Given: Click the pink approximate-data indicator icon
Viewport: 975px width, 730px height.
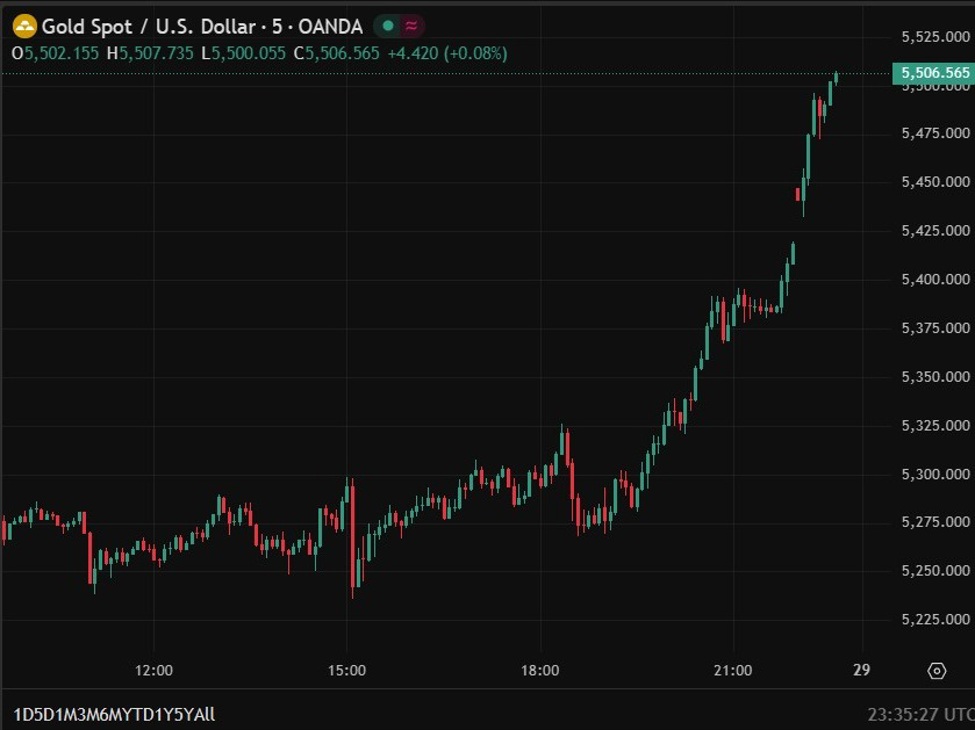Looking at the screenshot, I should point(411,26).
